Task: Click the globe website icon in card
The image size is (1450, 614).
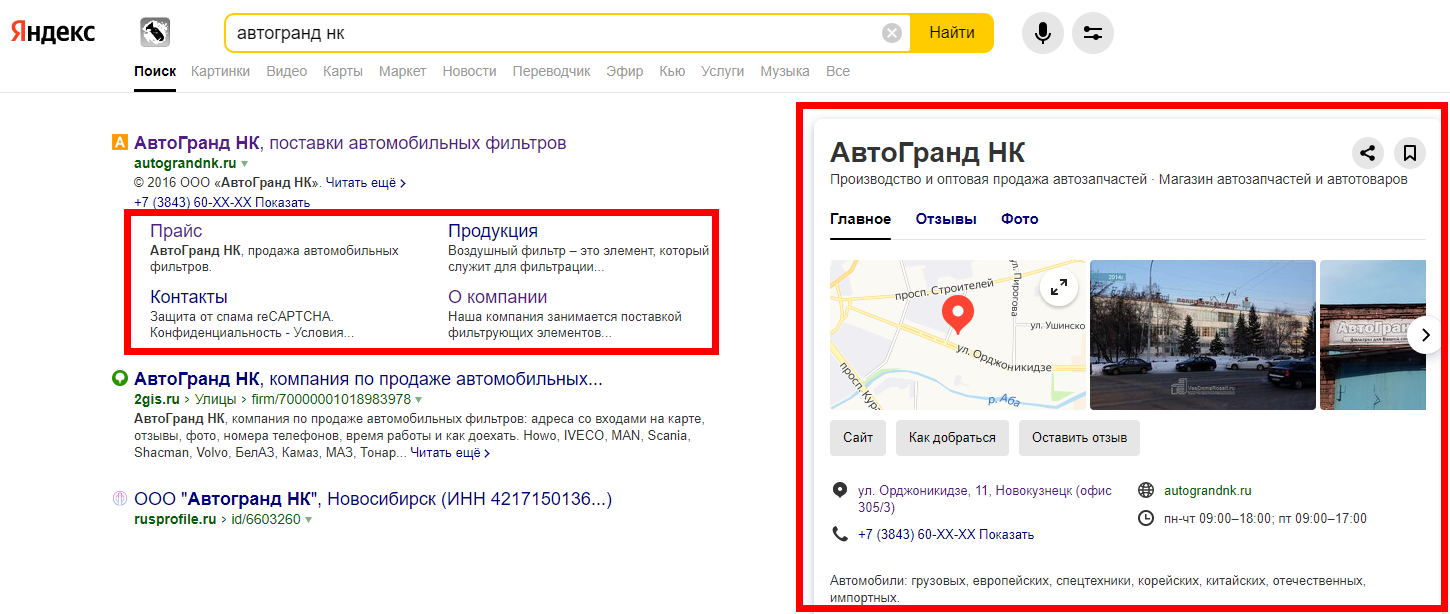Action: (x=1146, y=490)
